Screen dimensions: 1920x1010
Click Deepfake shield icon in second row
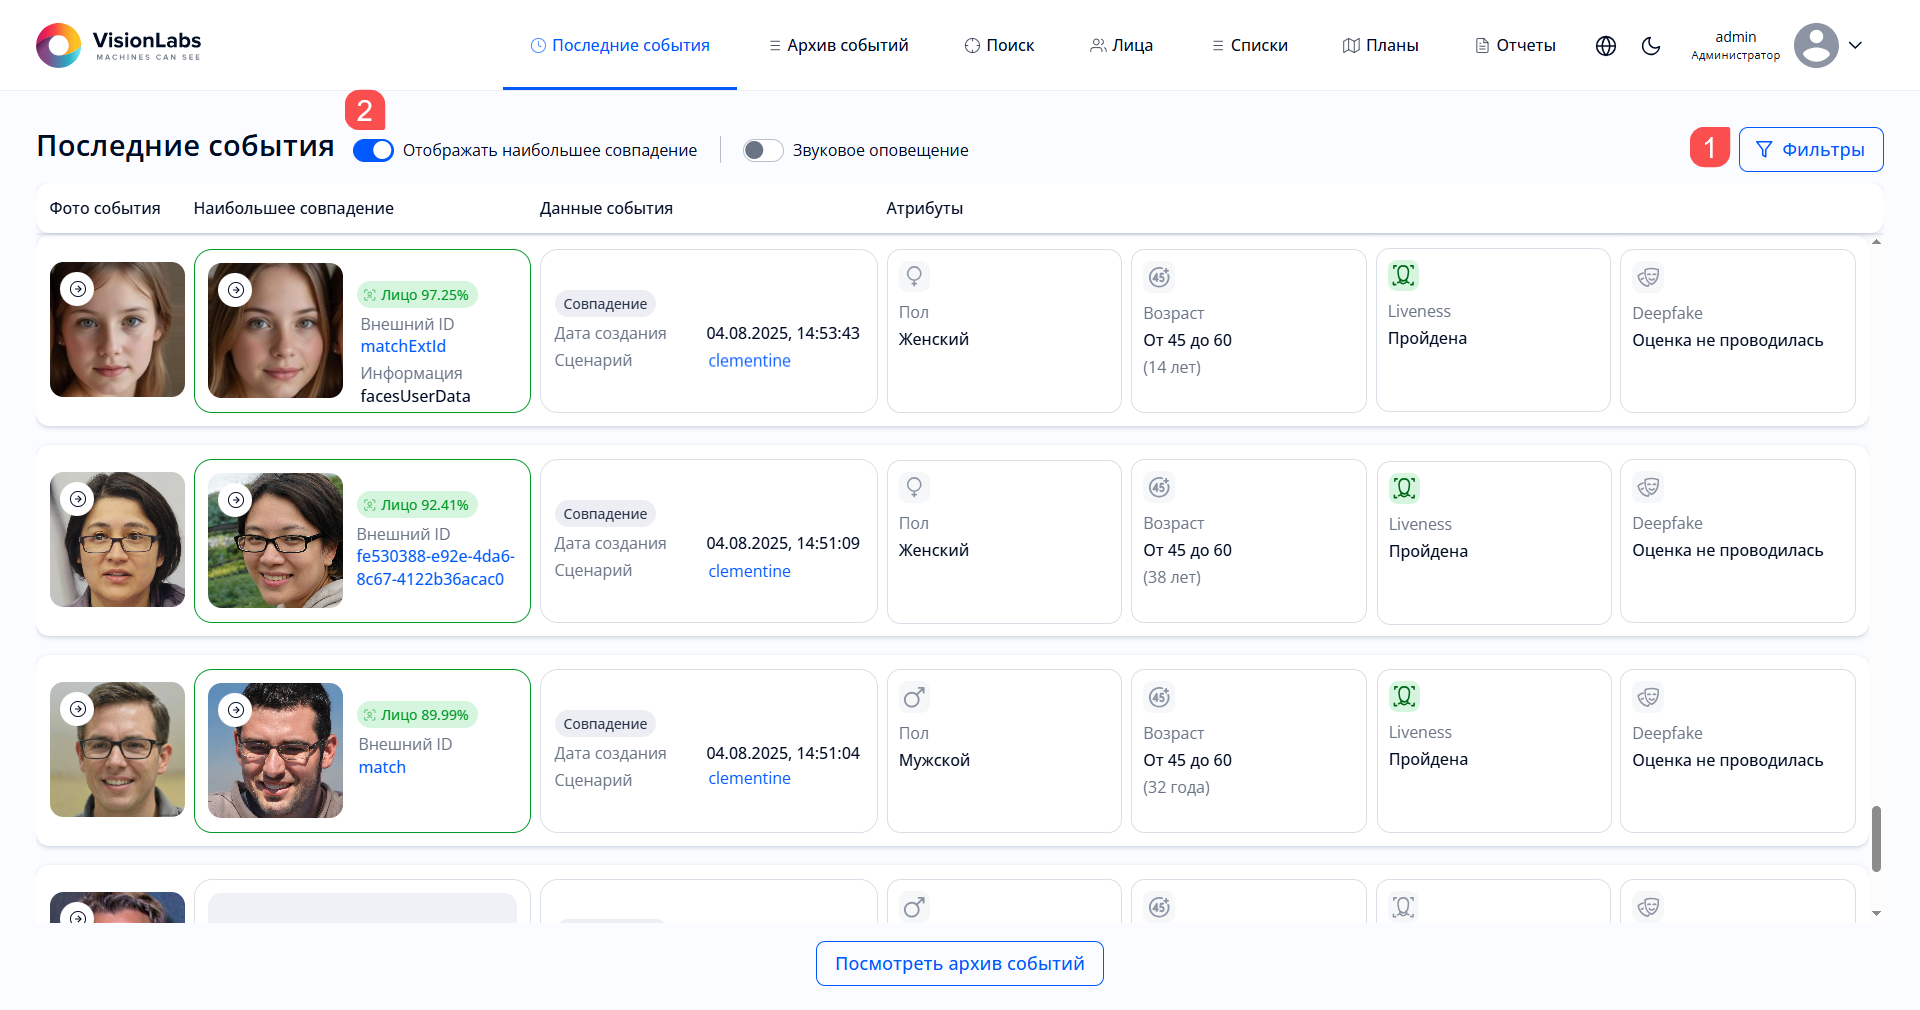point(1648,487)
